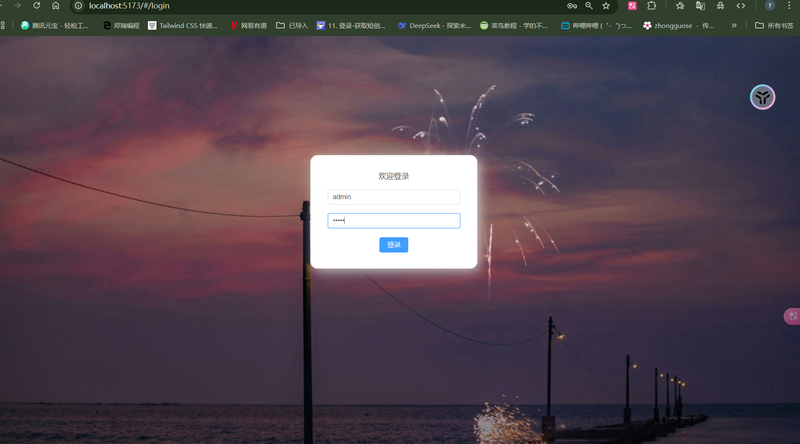Open the 菜鸟教程 bookmark
This screenshot has height=444, width=800.
pos(514,25)
